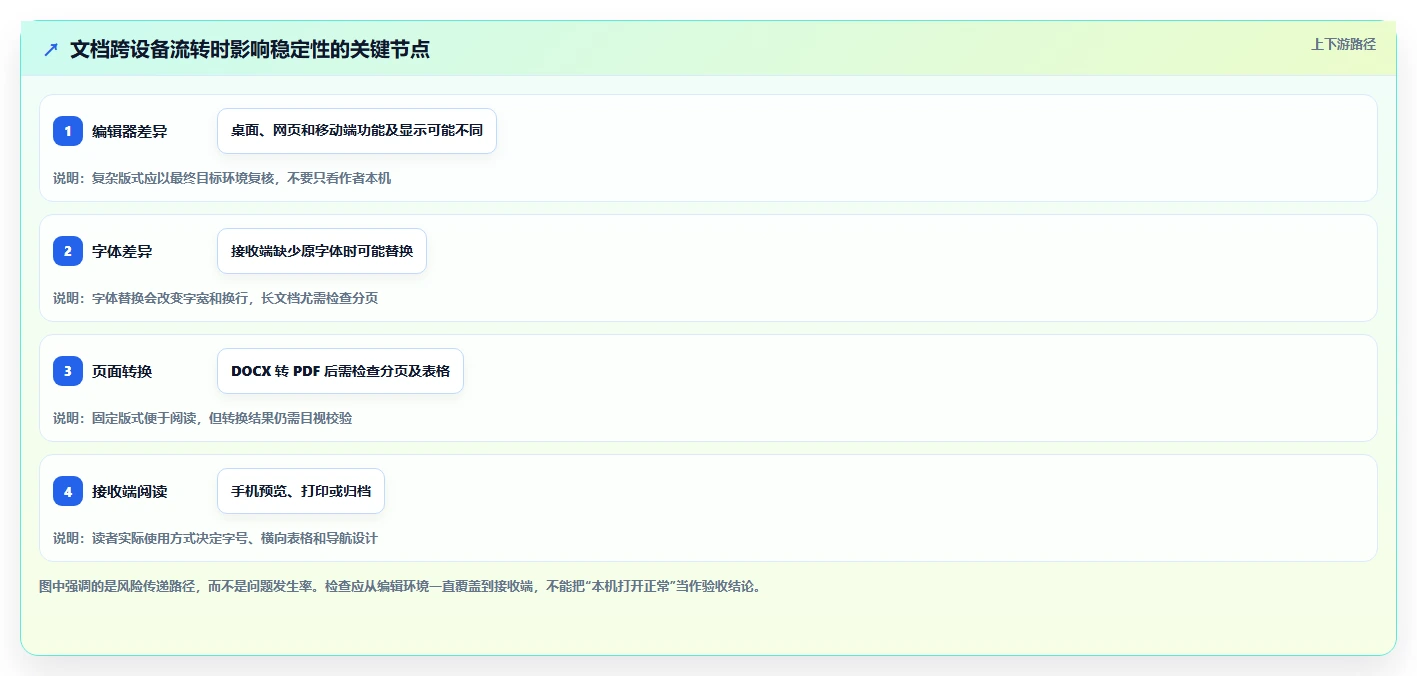Screen dimensions: 1417x676
Task: Click the note 字体替换会改变字宽和换行
Action: click(x=215, y=298)
